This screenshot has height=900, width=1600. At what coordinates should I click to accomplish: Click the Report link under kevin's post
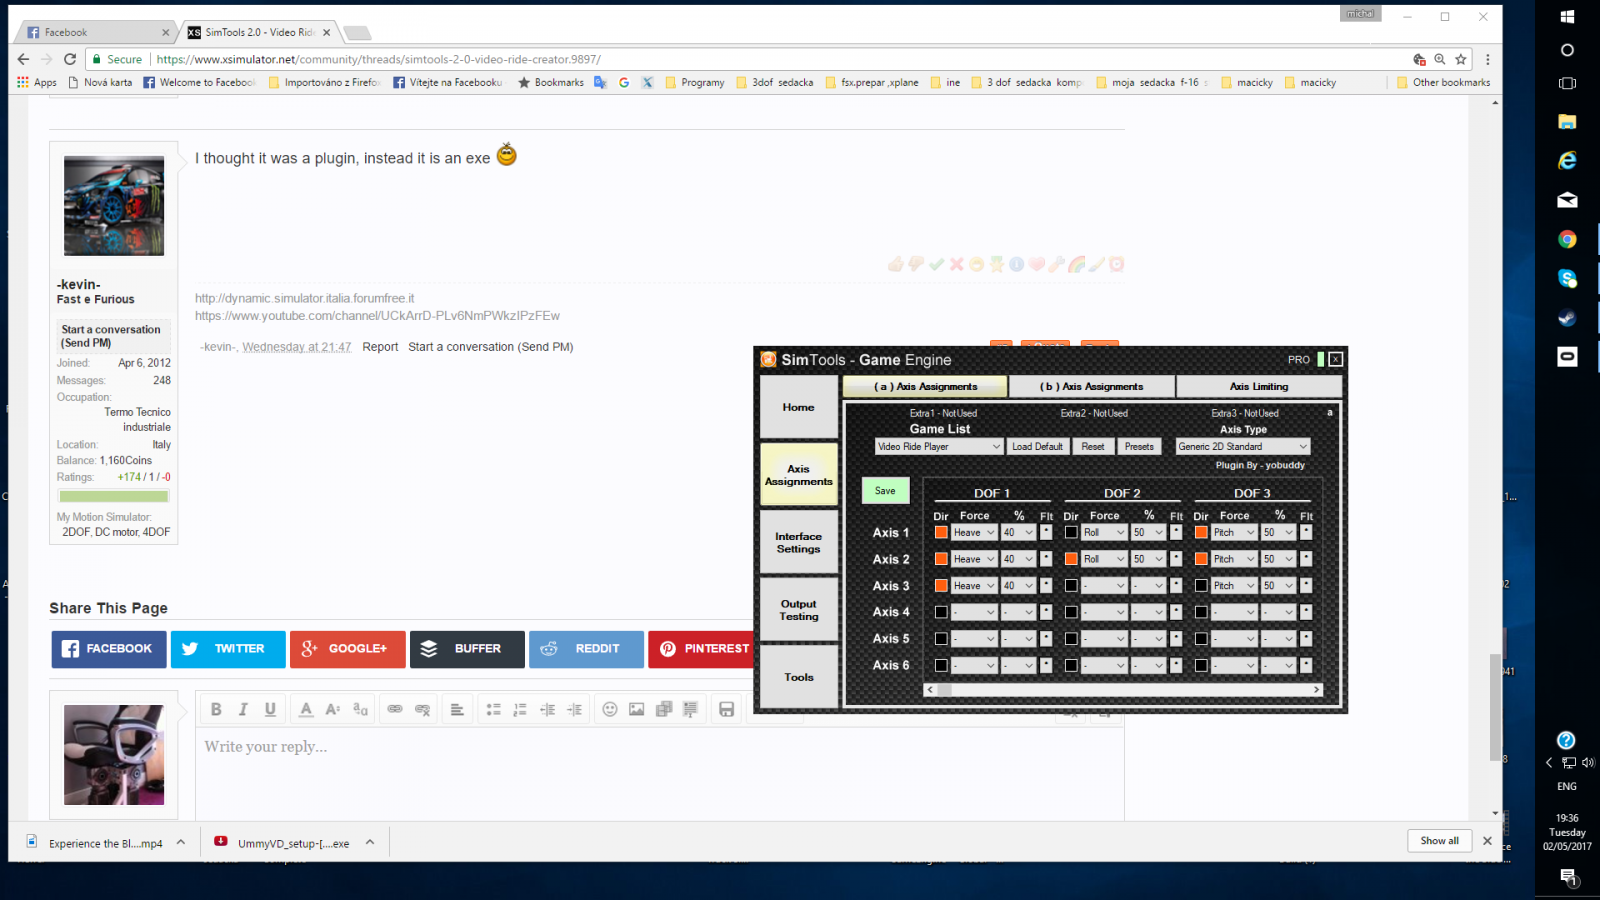(x=380, y=347)
